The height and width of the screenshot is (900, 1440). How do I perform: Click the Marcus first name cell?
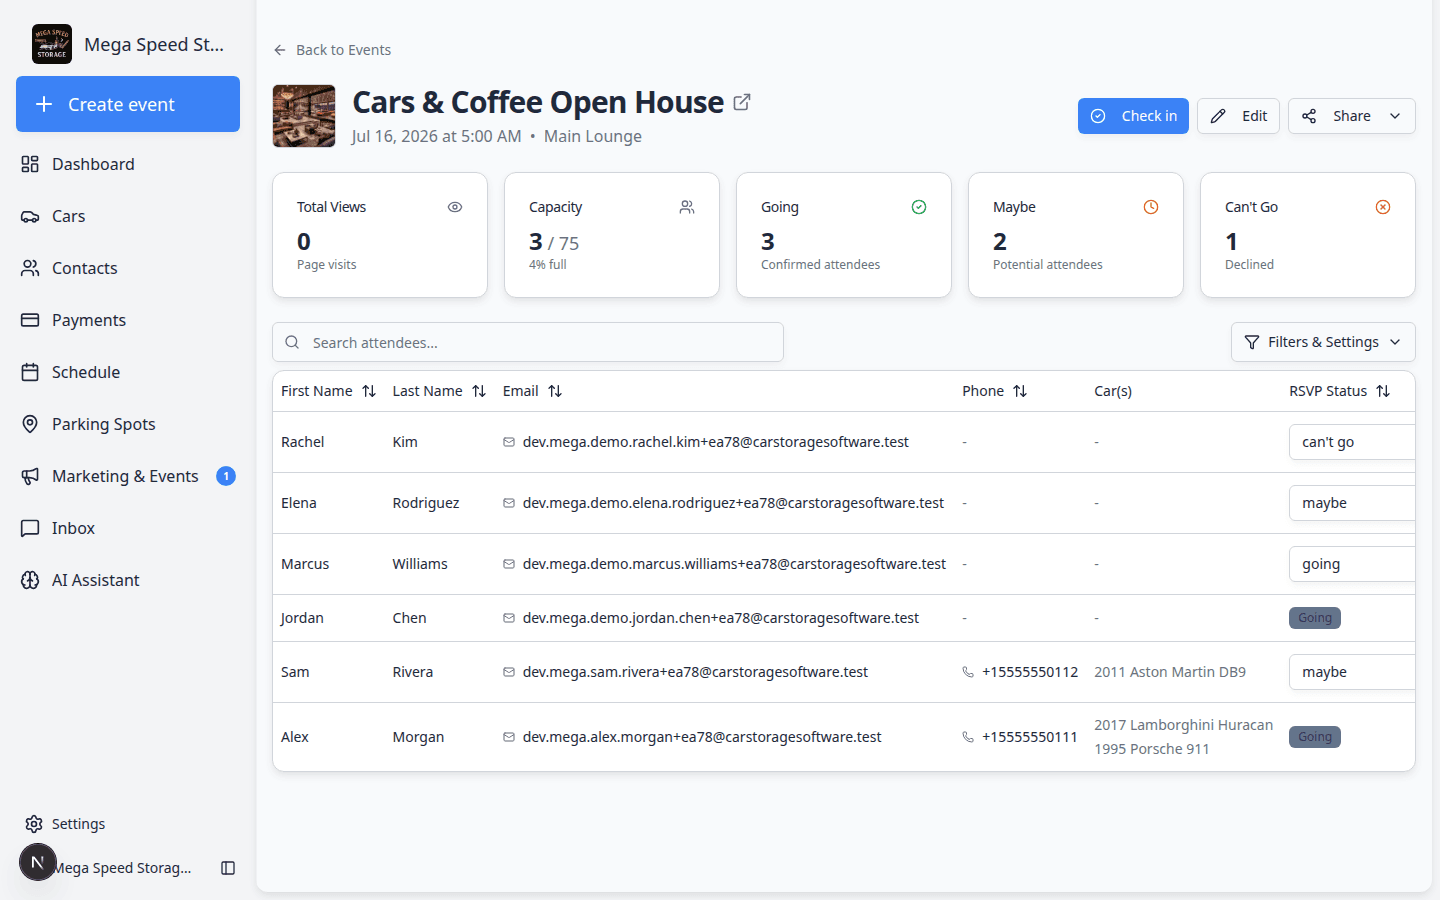click(x=305, y=564)
